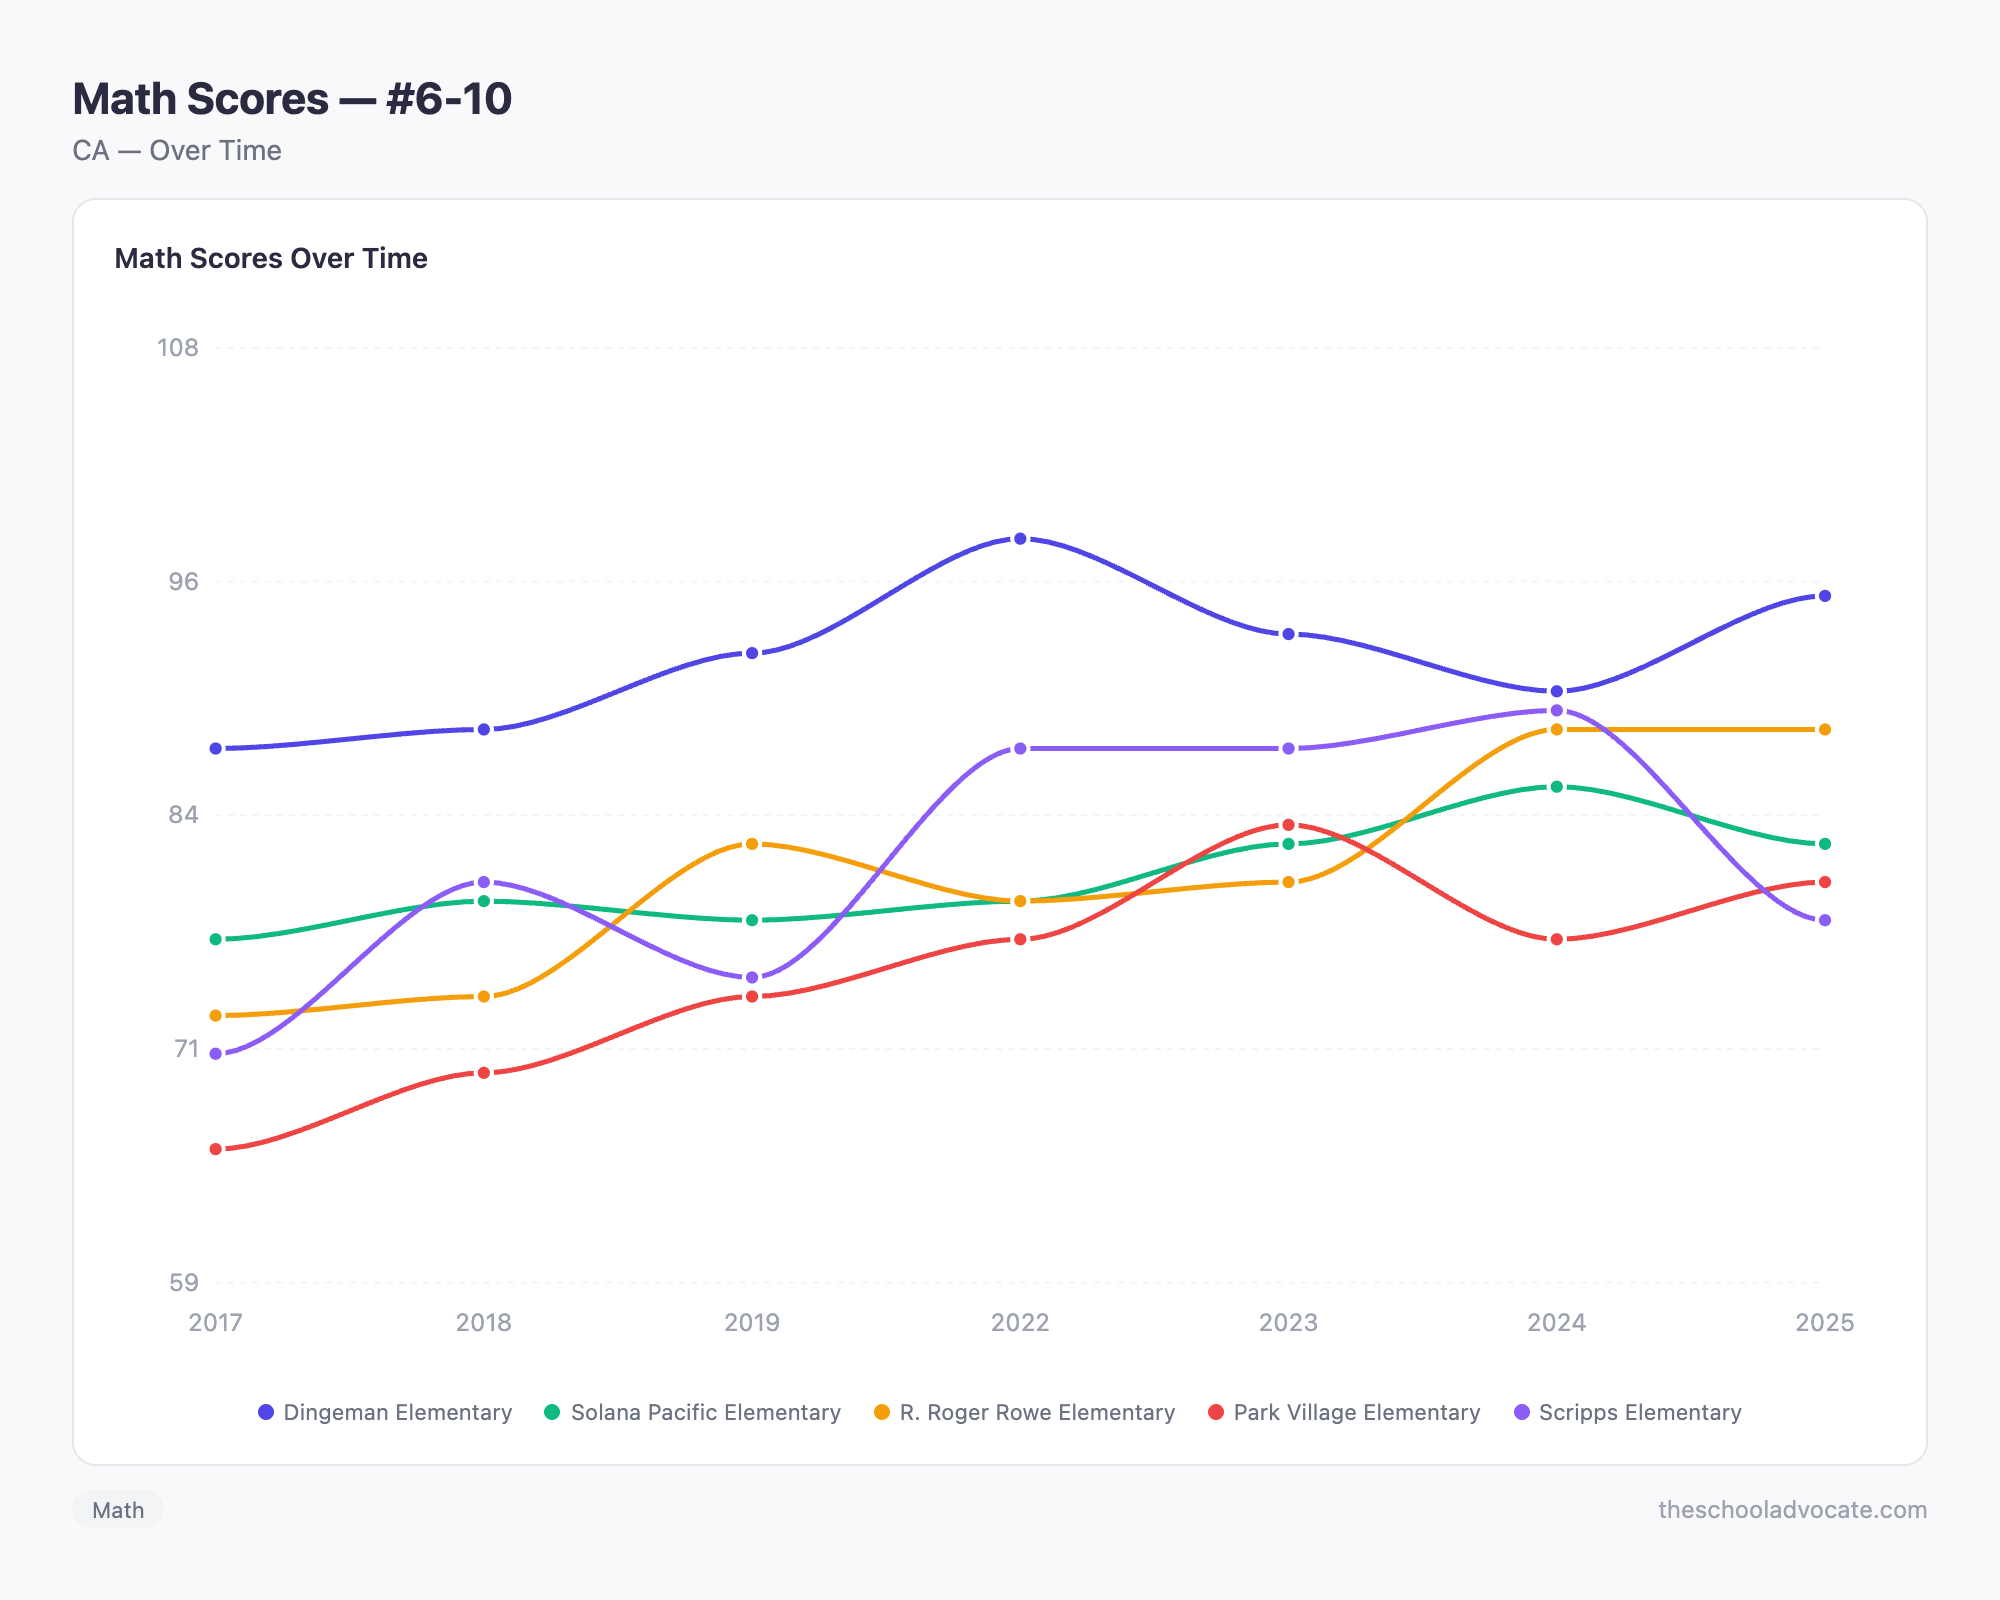Image resolution: width=2000 pixels, height=1600 pixels.
Task: Toggle Dingeman Elementary legend entry
Action: point(397,1412)
